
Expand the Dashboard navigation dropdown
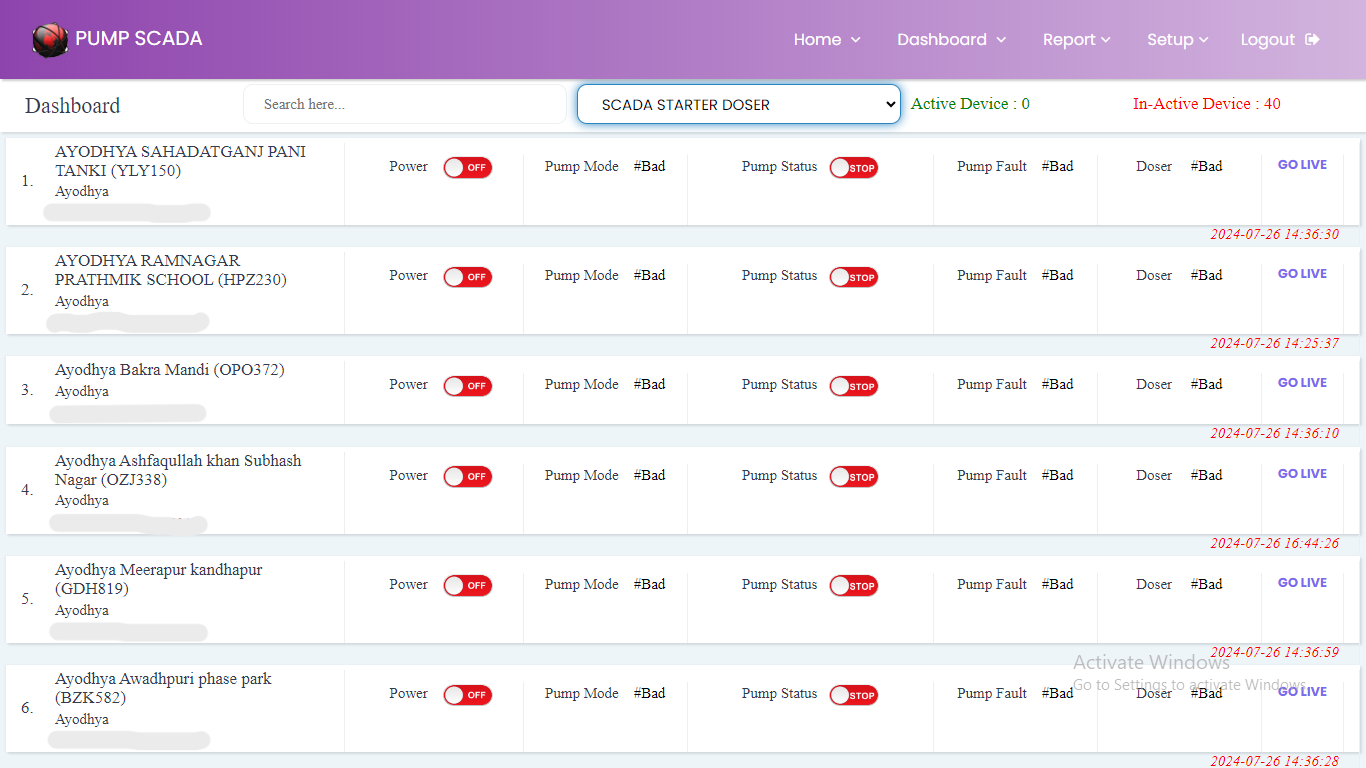click(x=951, y=40)
